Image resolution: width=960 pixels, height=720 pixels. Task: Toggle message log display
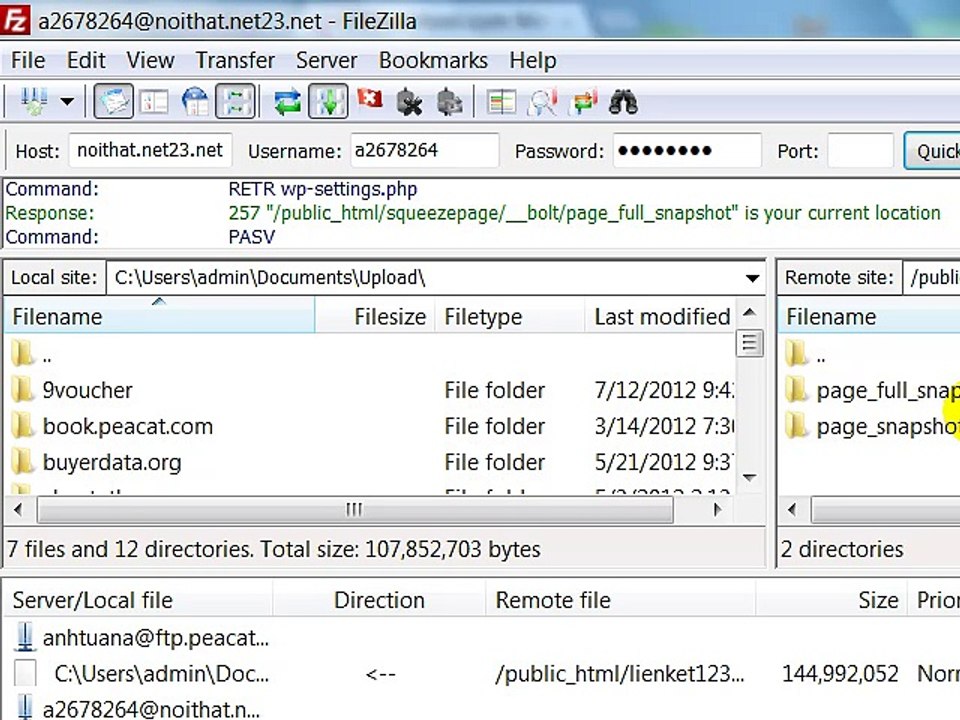tap(113, 102)
